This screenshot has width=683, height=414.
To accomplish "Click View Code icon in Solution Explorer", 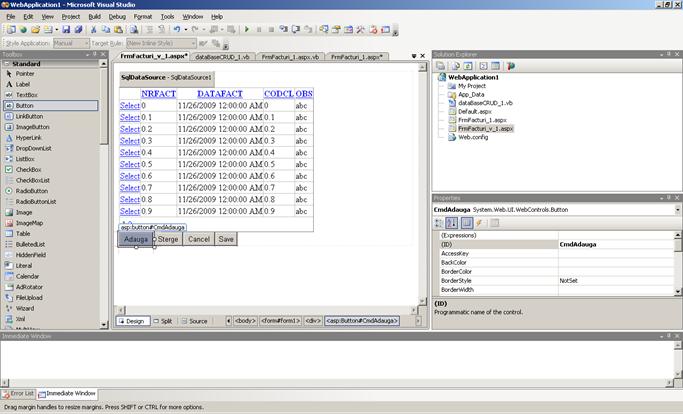I will click(483, 66).
